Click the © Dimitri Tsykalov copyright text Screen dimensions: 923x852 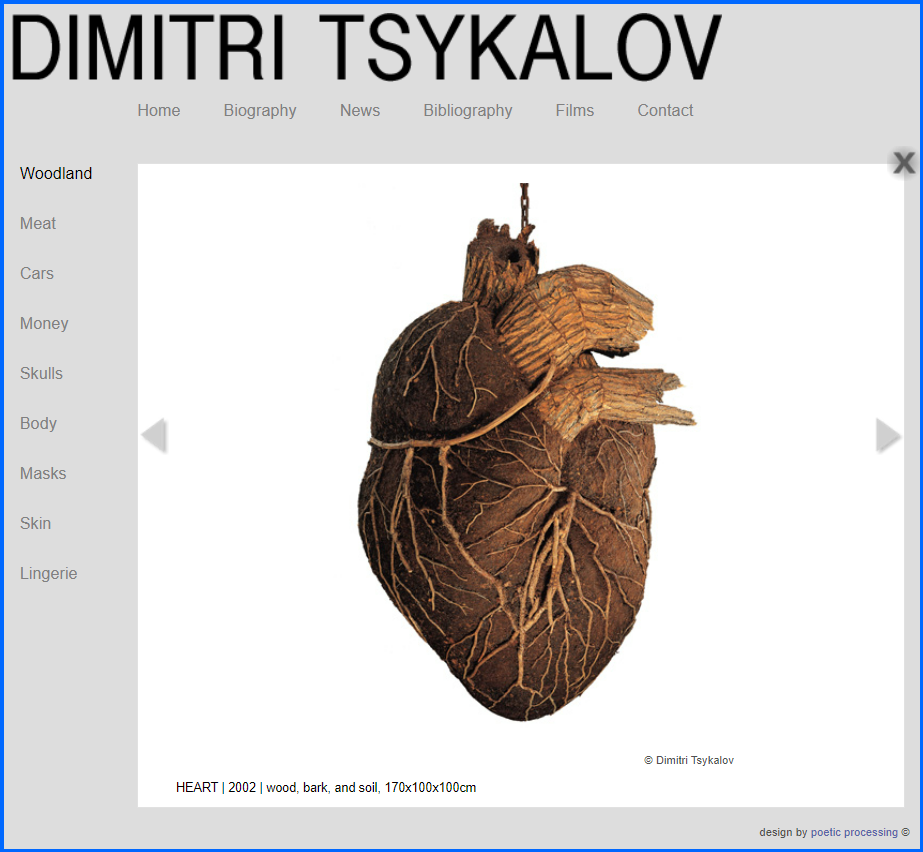pyautogui.click(x=689, y=760)
